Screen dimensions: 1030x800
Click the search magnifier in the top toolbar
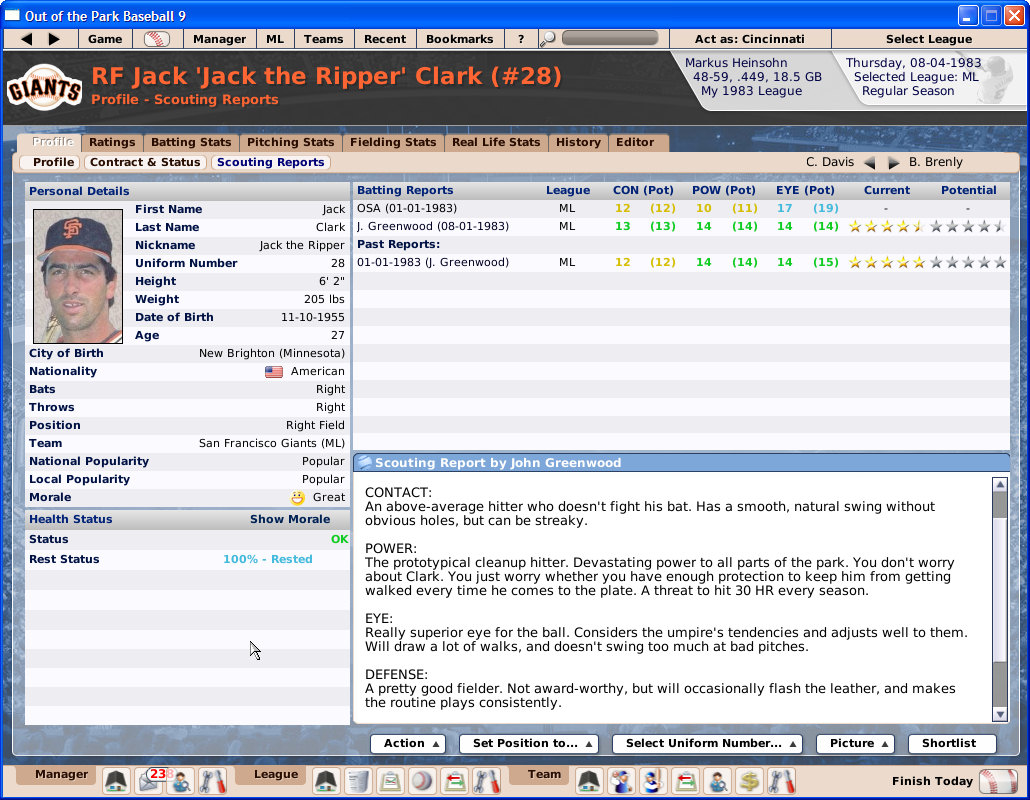point(547,37)
